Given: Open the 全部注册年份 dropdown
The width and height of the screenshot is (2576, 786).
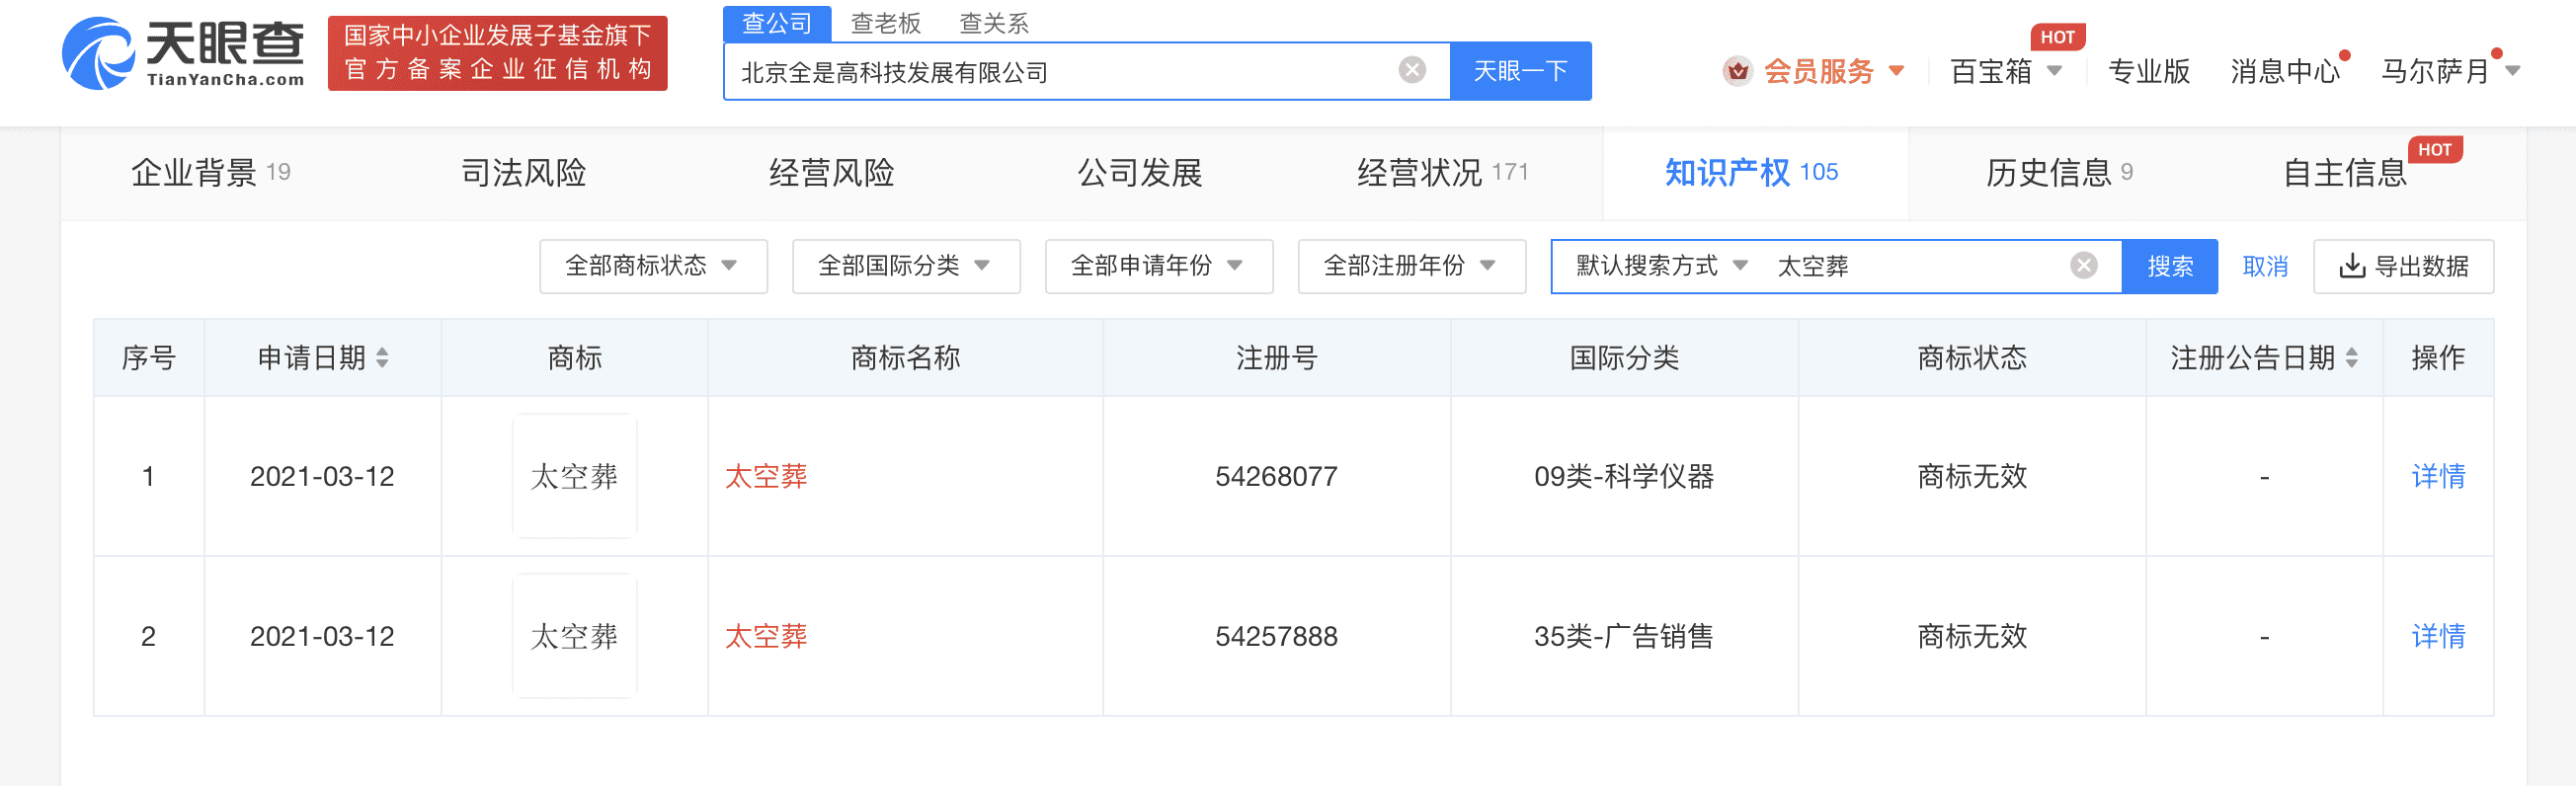Looking at the screenshot, I should coord(1412,266).
